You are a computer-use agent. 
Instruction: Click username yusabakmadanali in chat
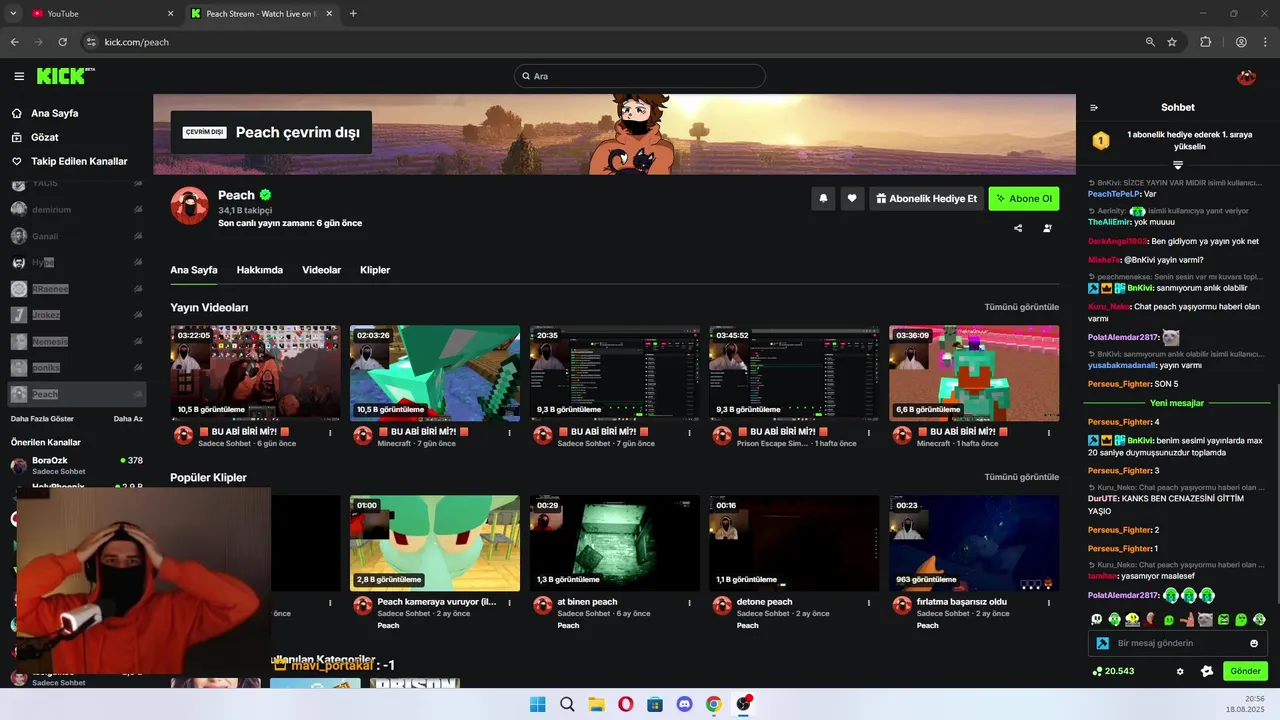1123,365
